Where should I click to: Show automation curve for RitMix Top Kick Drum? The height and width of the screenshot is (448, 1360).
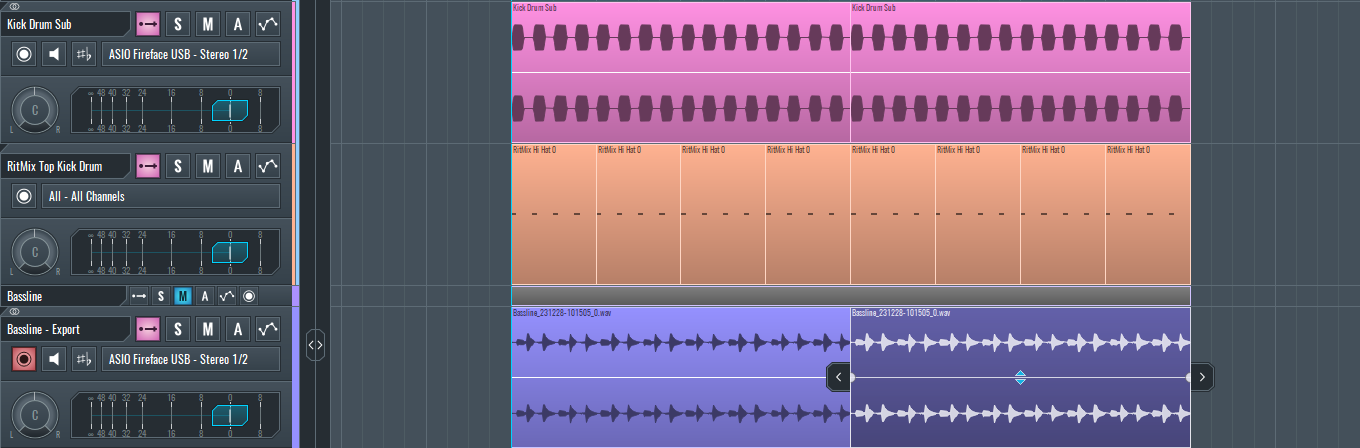(x=267, y=166)
